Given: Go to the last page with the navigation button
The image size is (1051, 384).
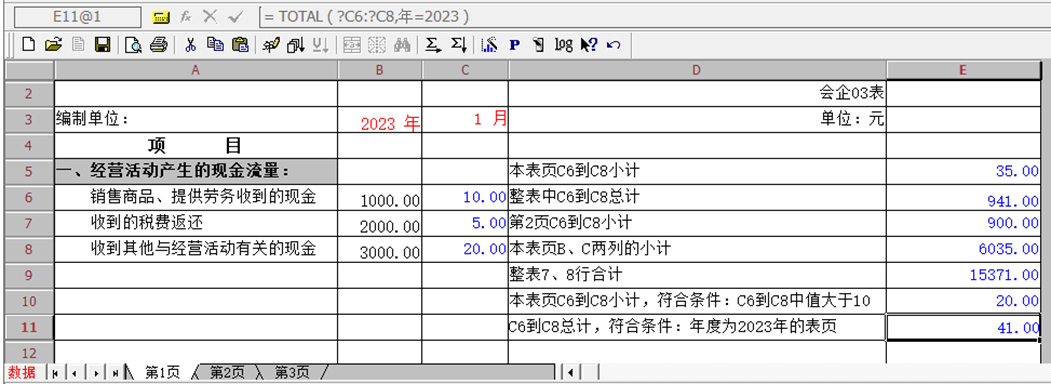Looking at the screenshot, I should click(x=115, y=372).
